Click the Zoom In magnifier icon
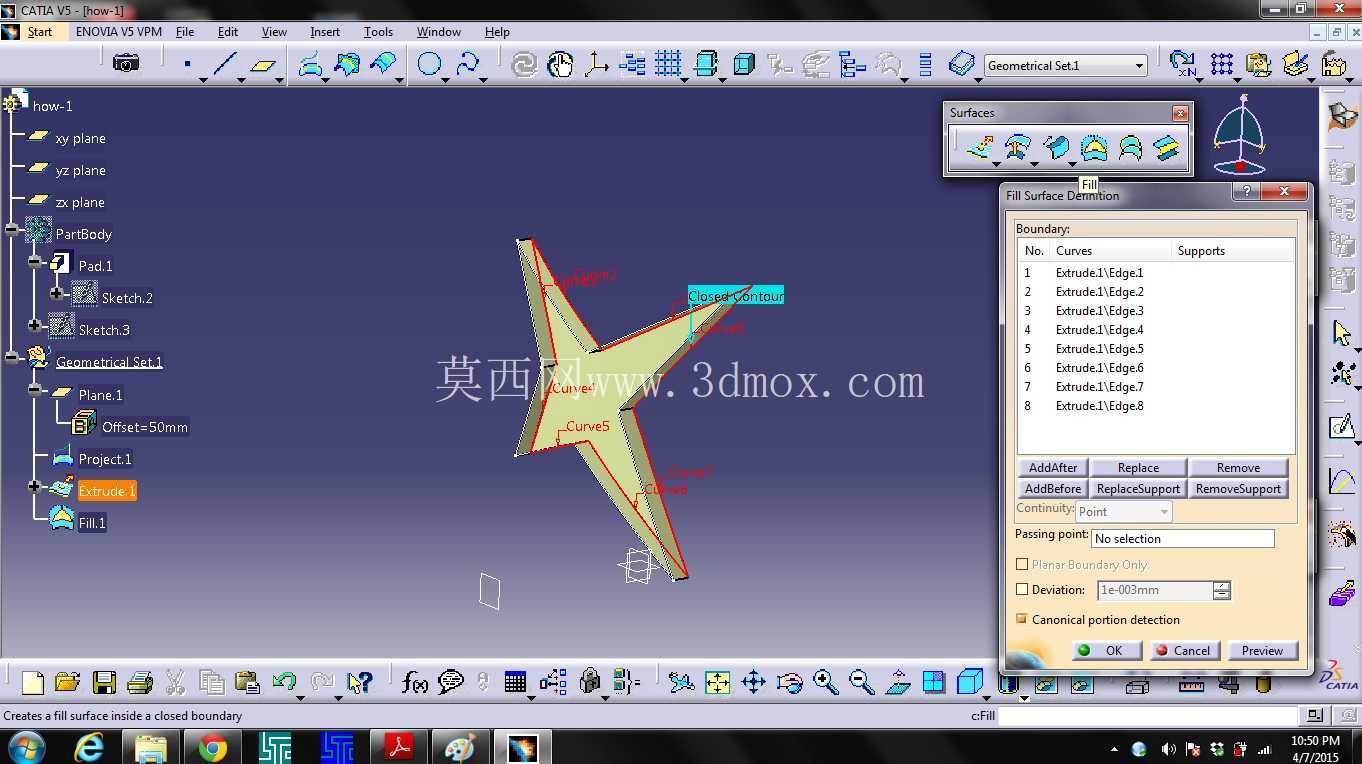The image size is (1362, 764). pos(825,683)
